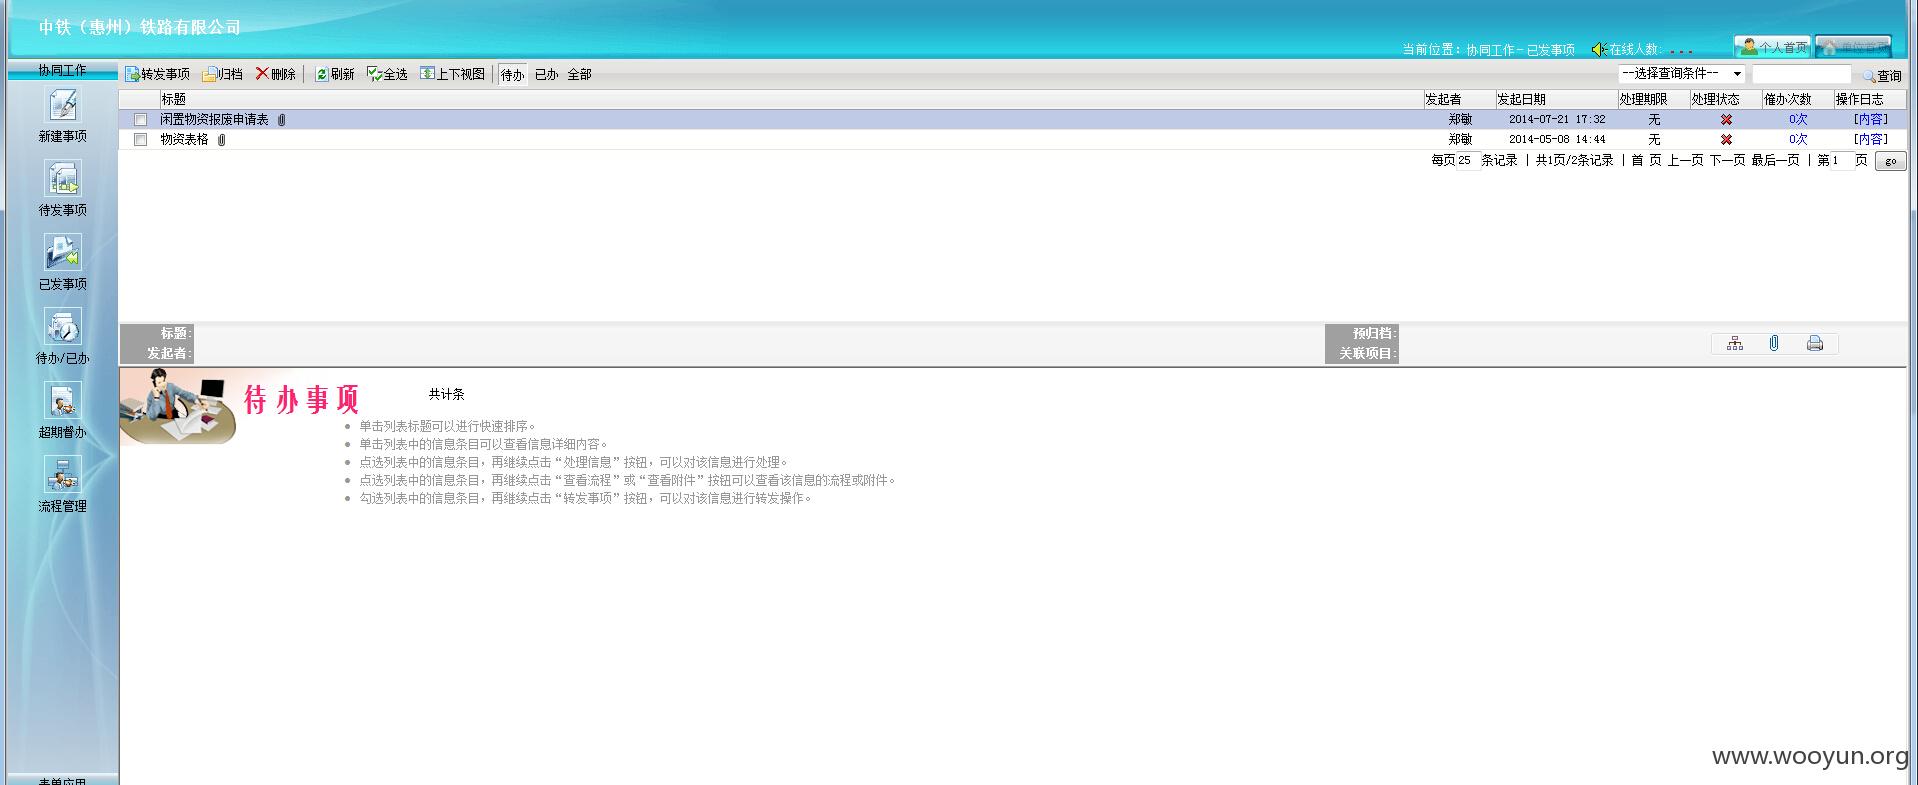This screenshot has width=1918, height=785.
Task: Open [内容] log for 物资表格
Action: (x=1870, y=140)
